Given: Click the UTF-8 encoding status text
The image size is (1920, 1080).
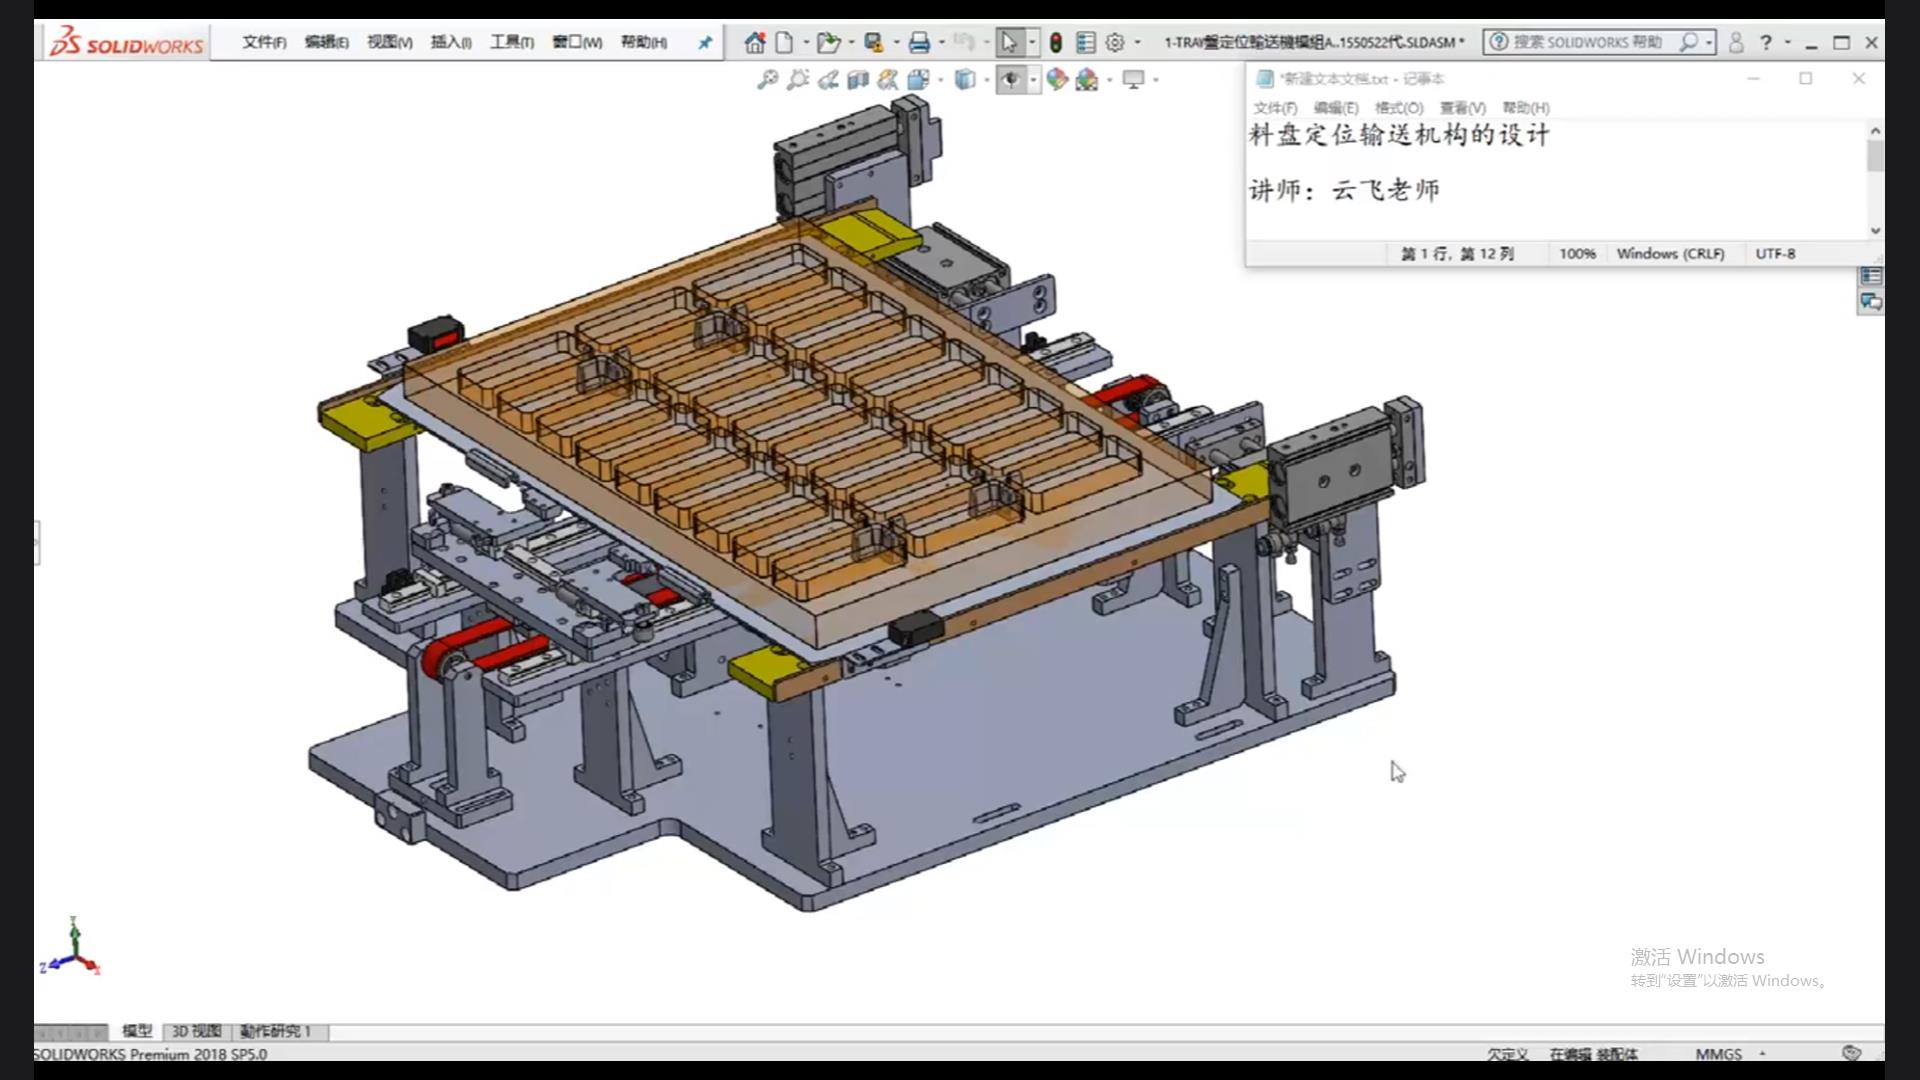Looking at the screenshot, I should coord(1775,254).
